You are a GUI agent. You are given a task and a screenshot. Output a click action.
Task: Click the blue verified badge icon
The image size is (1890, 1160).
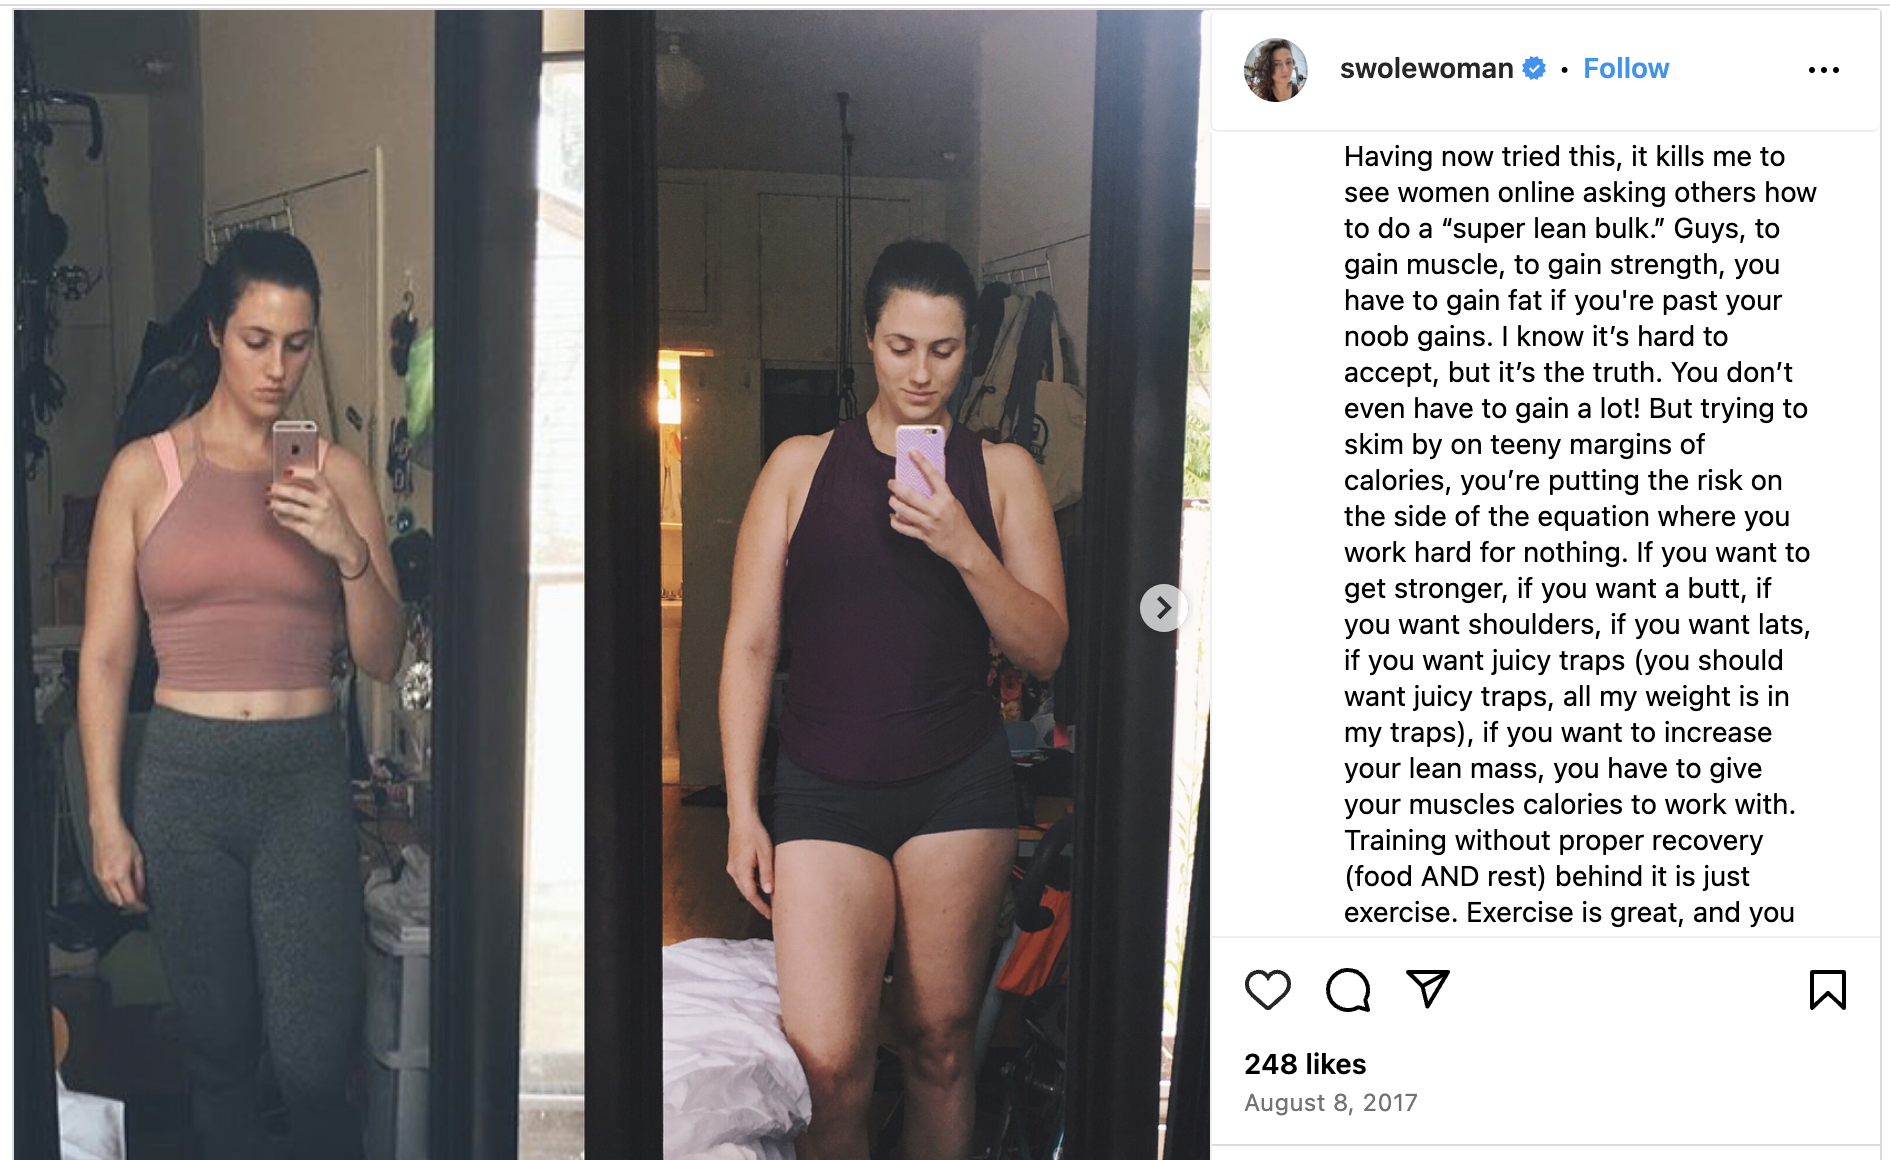[x=1534, y=68]
